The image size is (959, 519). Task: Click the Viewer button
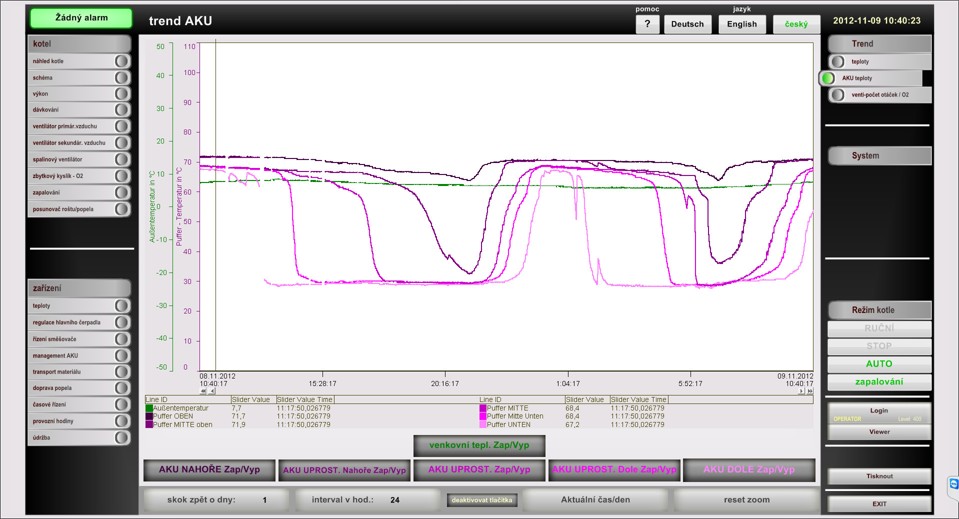[x=879, y=432]
